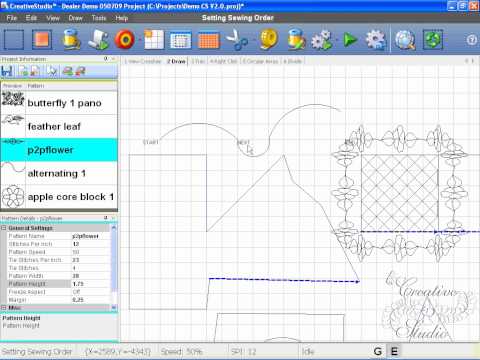Image resolution: width=480 pixels, height=360 pixels.
Task: Toggle the G button in status bar
Action: [378, 351]
